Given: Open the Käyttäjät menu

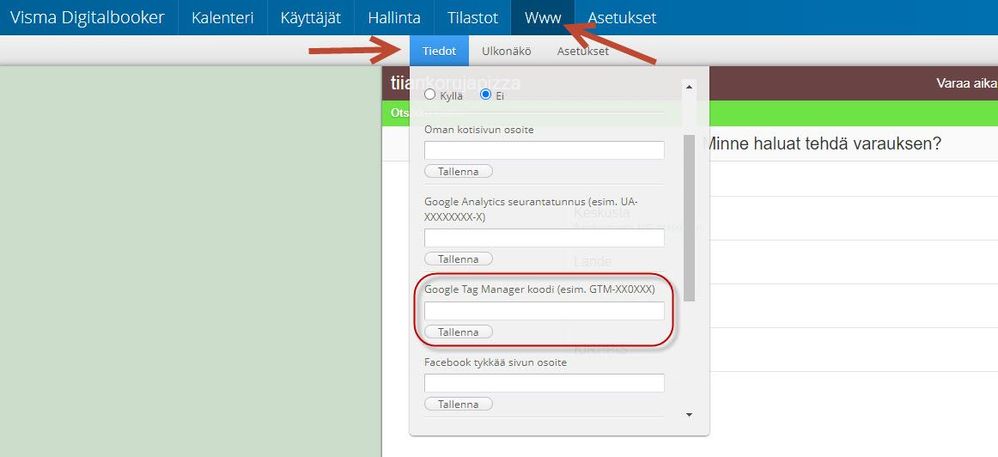Looking at the screenshot, I should [x=311, y=18].
